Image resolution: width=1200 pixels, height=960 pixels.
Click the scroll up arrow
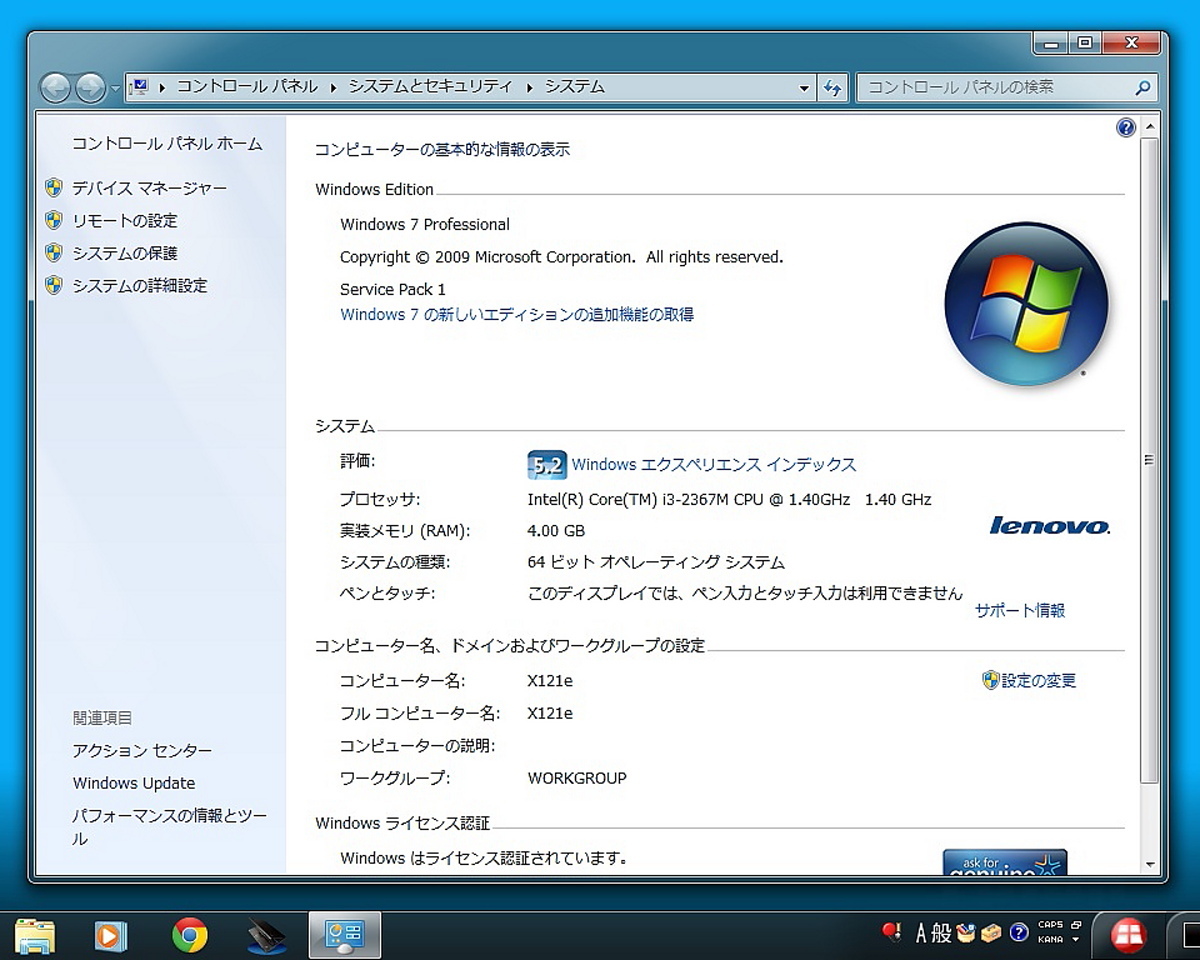coord(1150,127)
